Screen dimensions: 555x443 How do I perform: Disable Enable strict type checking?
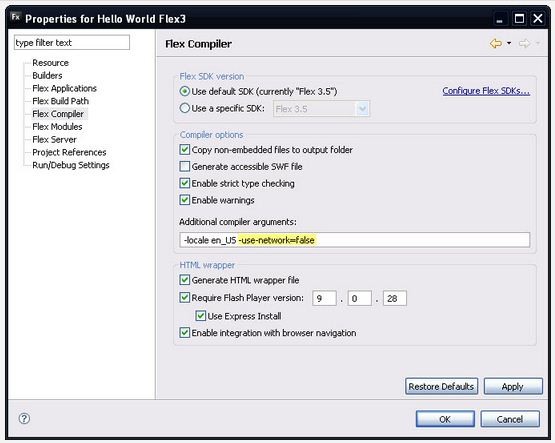(x=184, y=183)
